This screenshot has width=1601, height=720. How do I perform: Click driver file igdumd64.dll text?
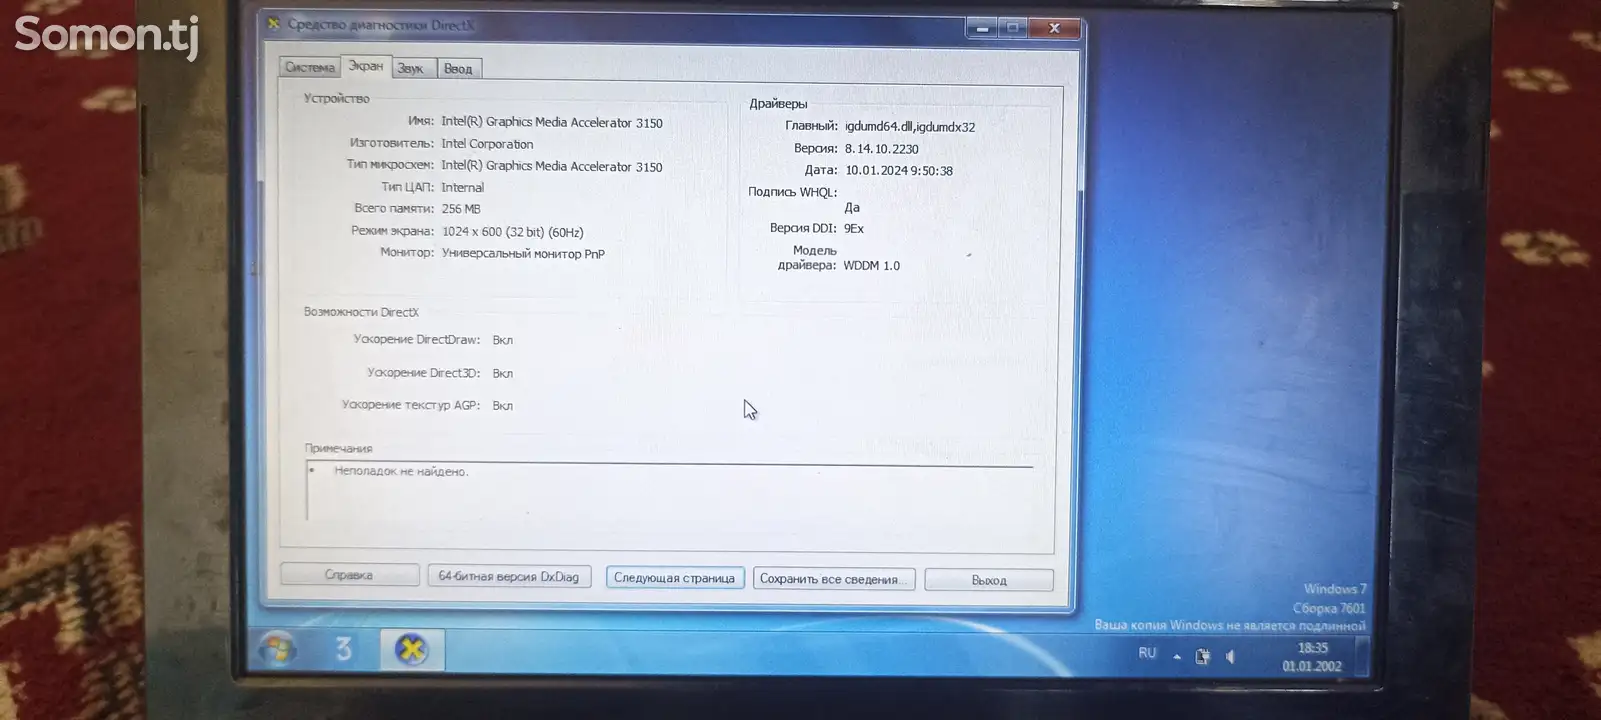910,127
